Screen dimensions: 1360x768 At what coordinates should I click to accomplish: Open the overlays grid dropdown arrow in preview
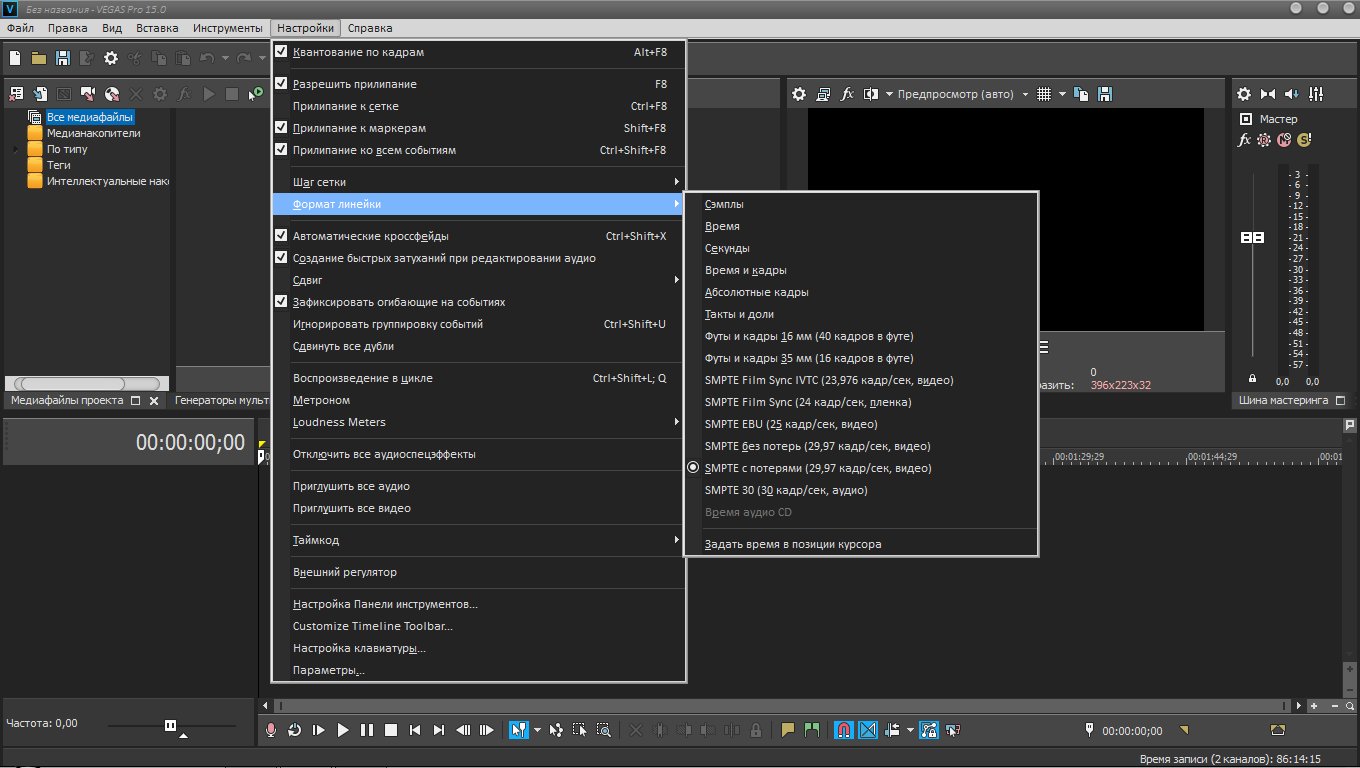click(x=1062, y=94)
